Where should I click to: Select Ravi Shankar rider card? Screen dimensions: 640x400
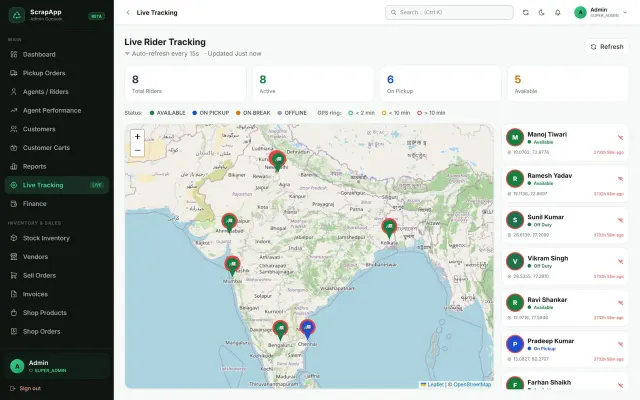[x=565, y=308]
